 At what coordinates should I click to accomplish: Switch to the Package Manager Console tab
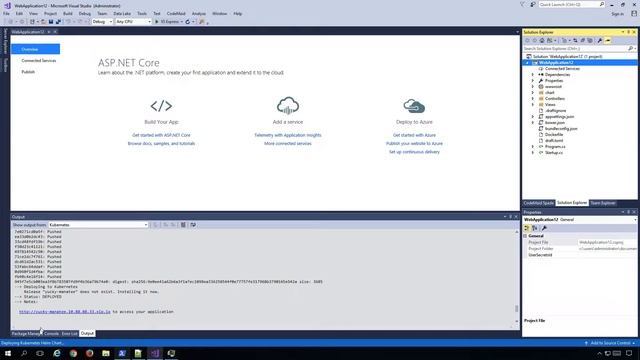(35, 333)
